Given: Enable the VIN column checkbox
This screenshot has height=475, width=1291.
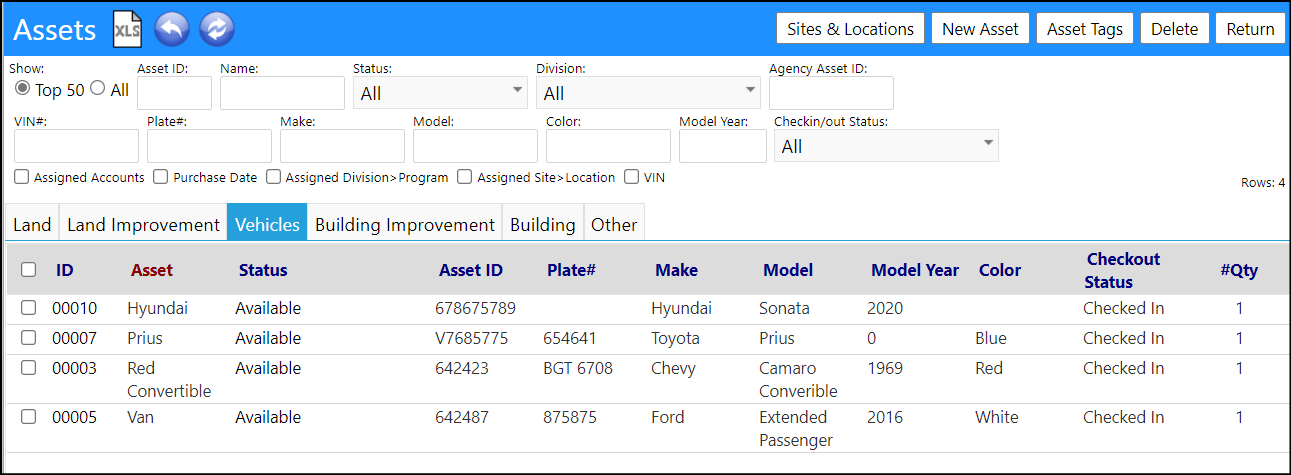Looking at the screenshot, I should (x=632, y=177).
